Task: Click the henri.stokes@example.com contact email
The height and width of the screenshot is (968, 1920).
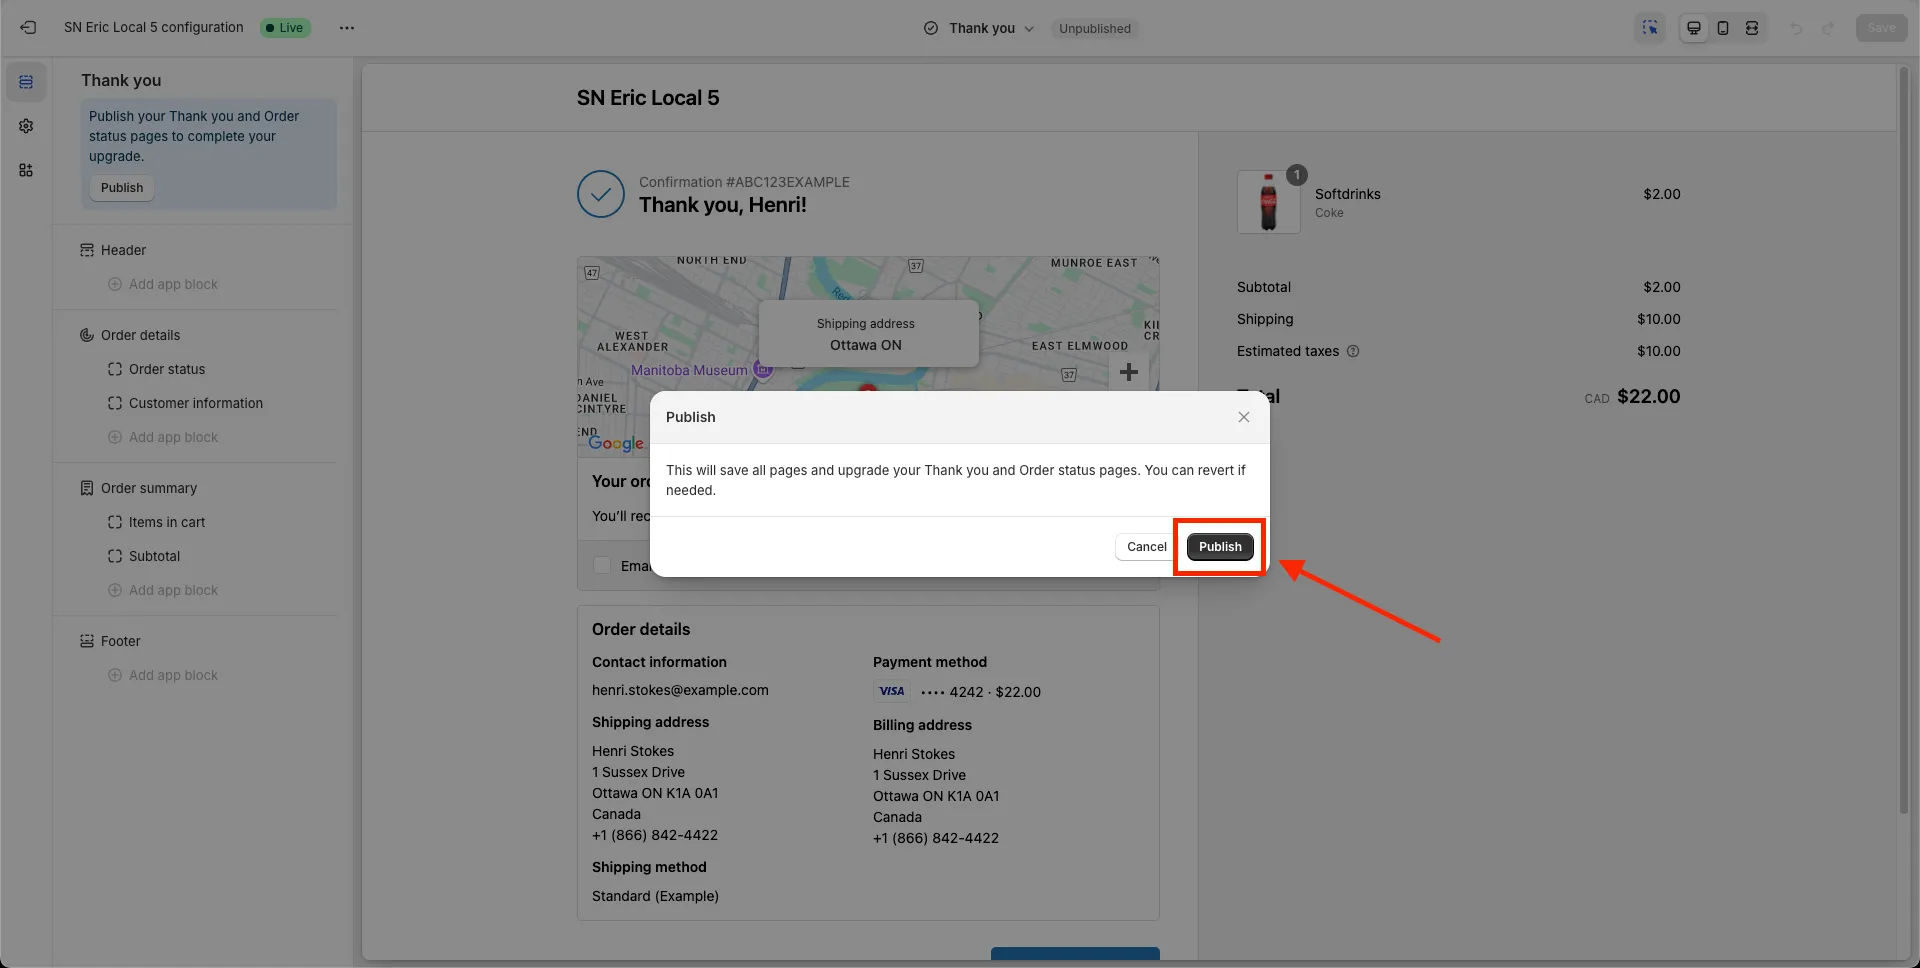Action: point(680,690)
